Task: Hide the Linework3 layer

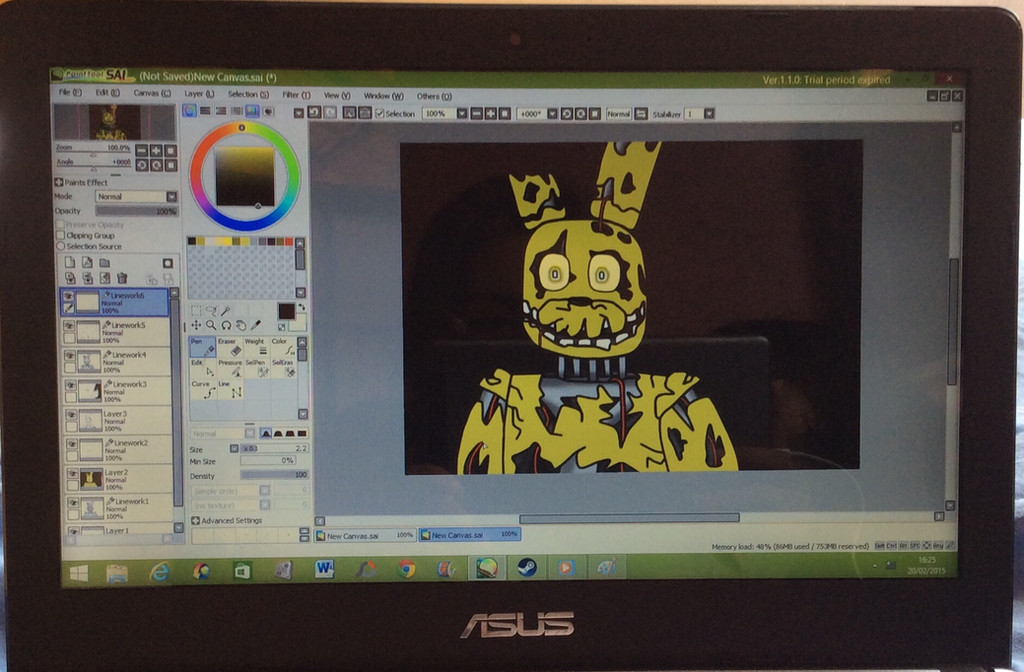Action: pos(71,385)
